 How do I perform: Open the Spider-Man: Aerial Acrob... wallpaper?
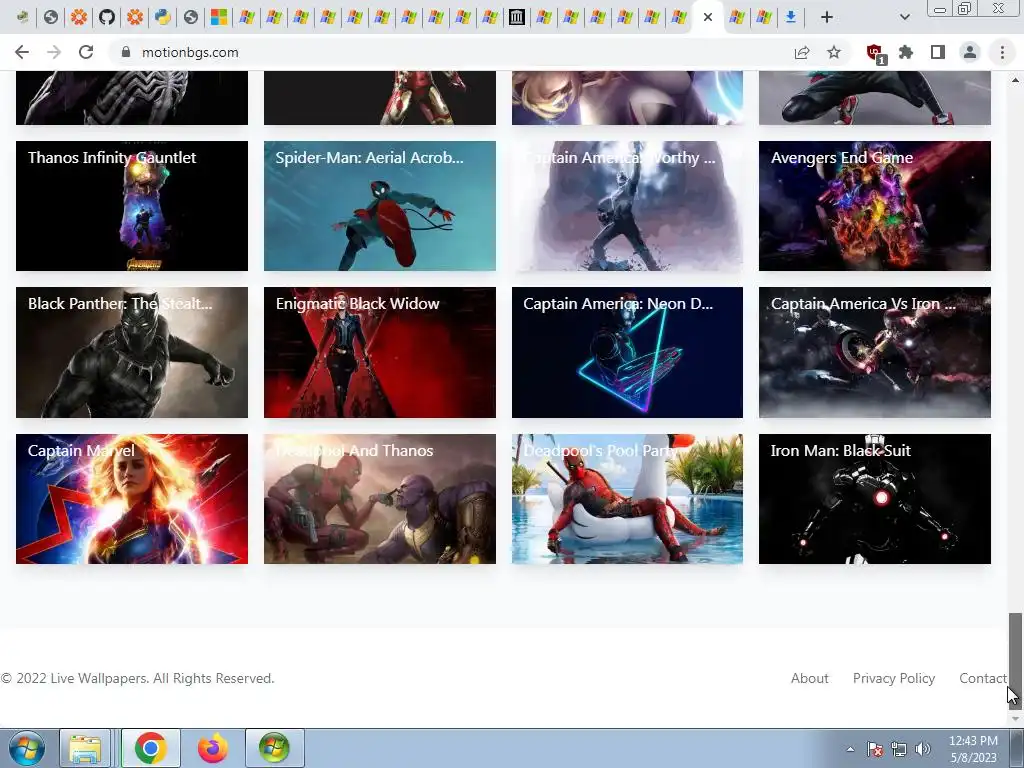coord(379,206)
